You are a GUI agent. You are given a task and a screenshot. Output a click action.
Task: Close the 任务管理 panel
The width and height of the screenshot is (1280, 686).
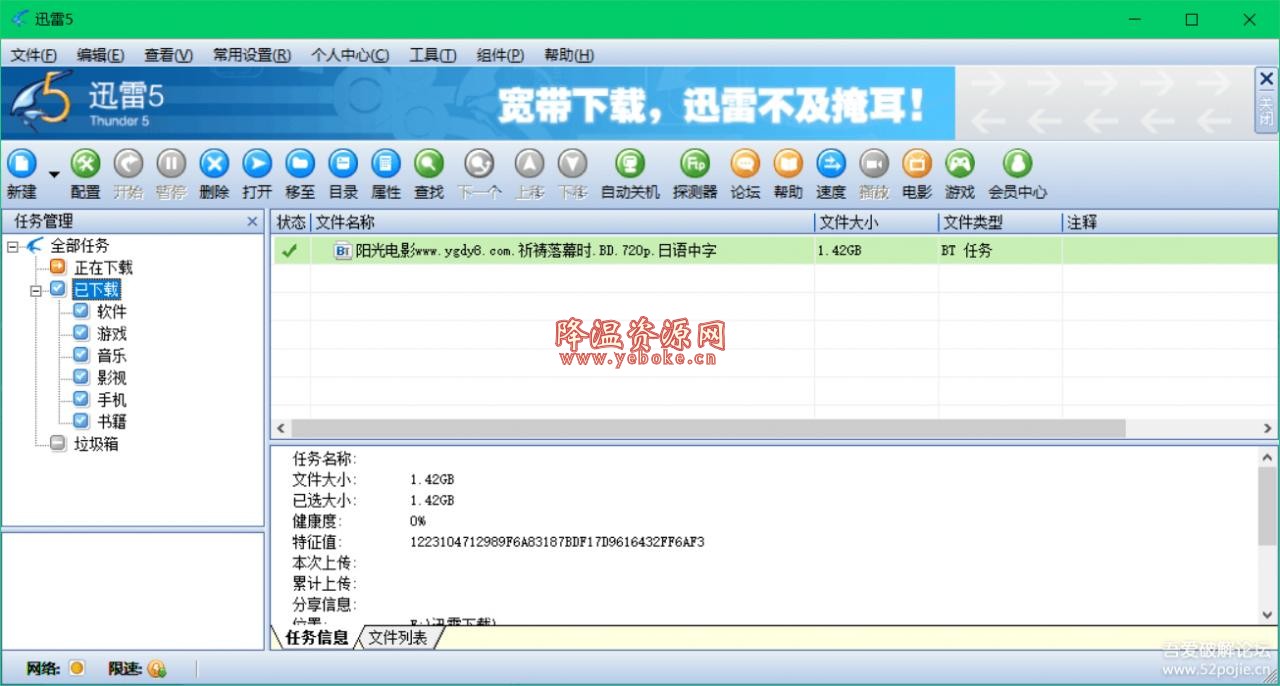click(252, 222)
